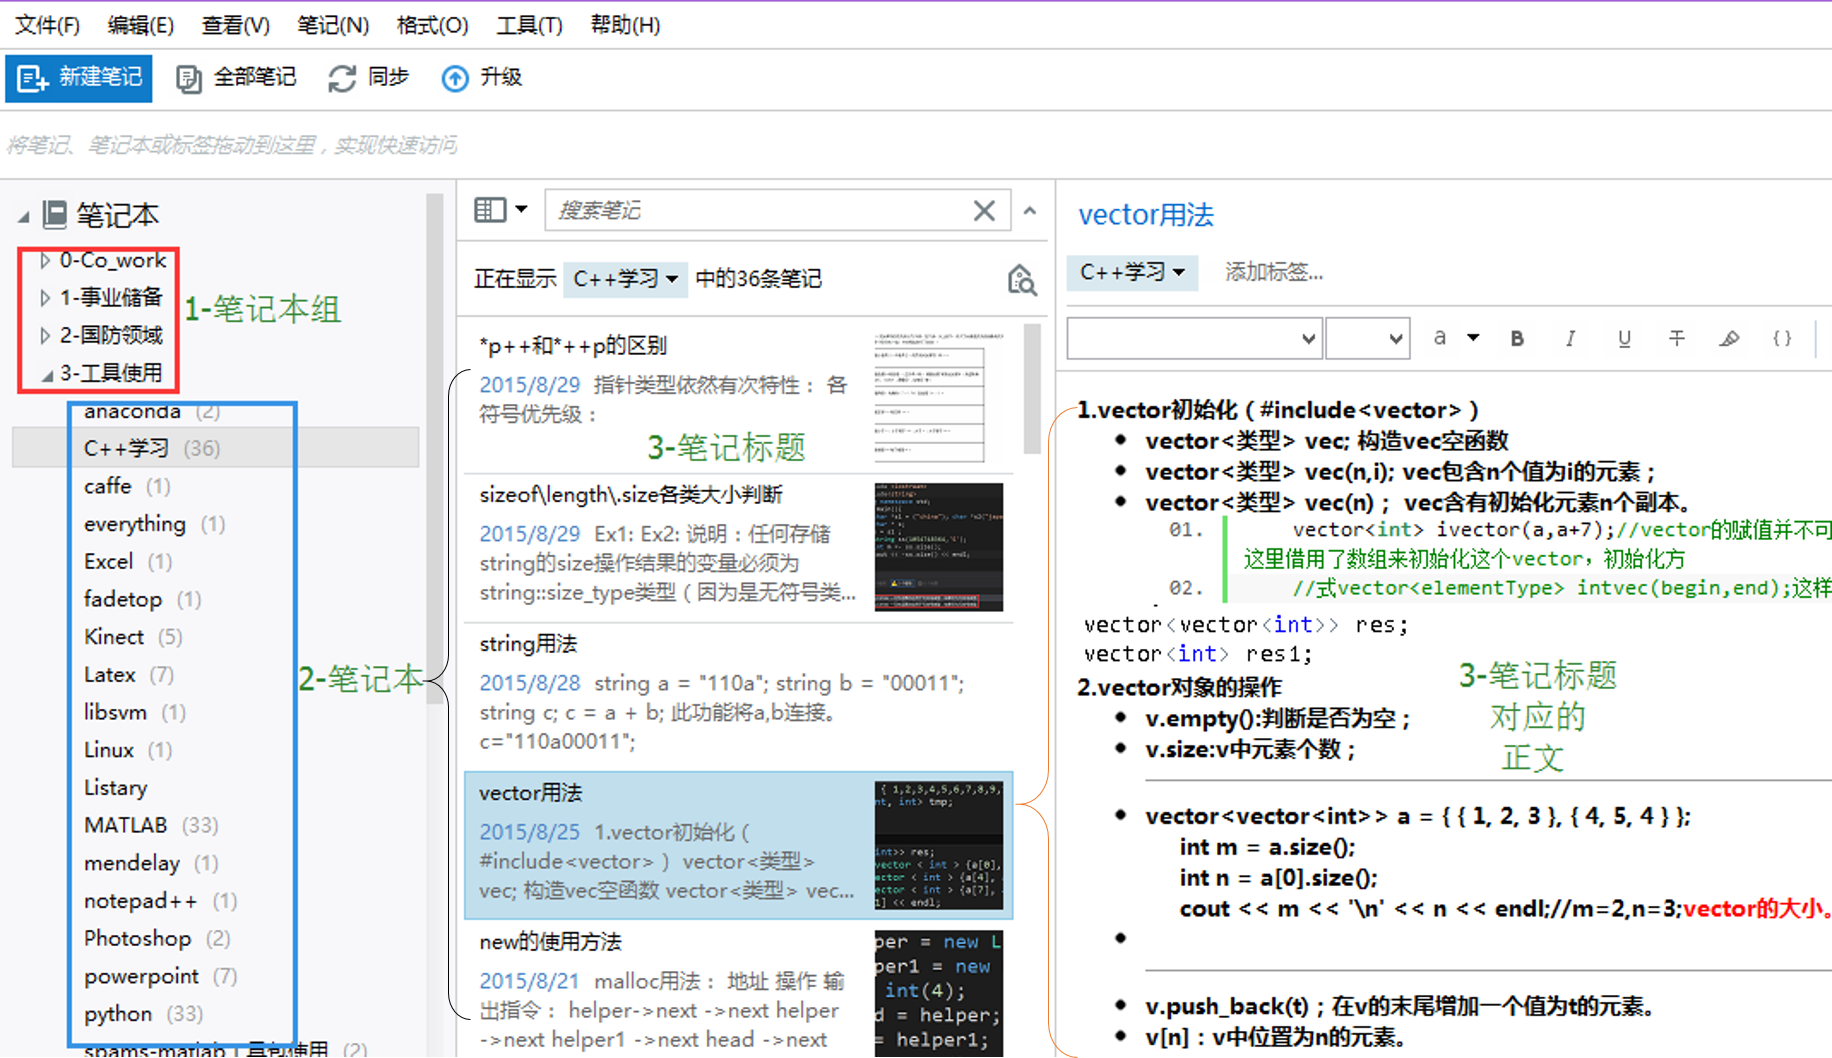Open the Edit (编辑) menu

click(141, 25)
